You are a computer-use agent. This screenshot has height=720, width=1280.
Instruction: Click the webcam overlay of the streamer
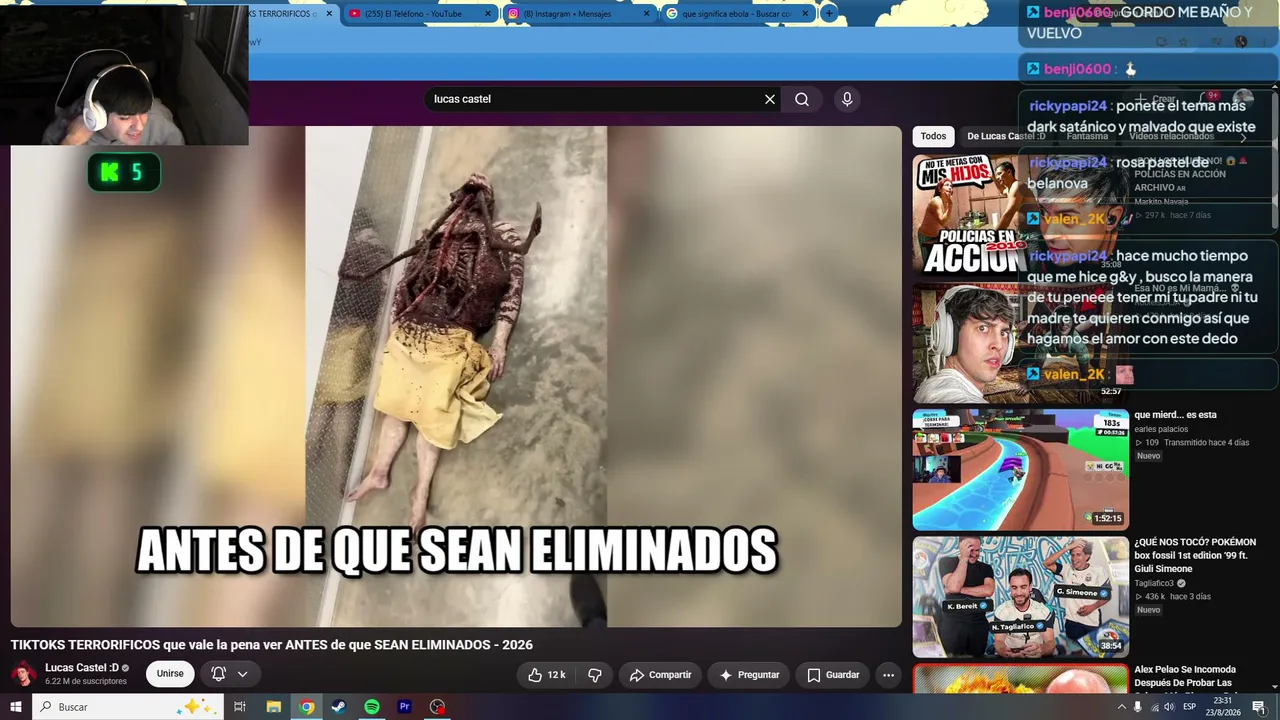[124, 73]
